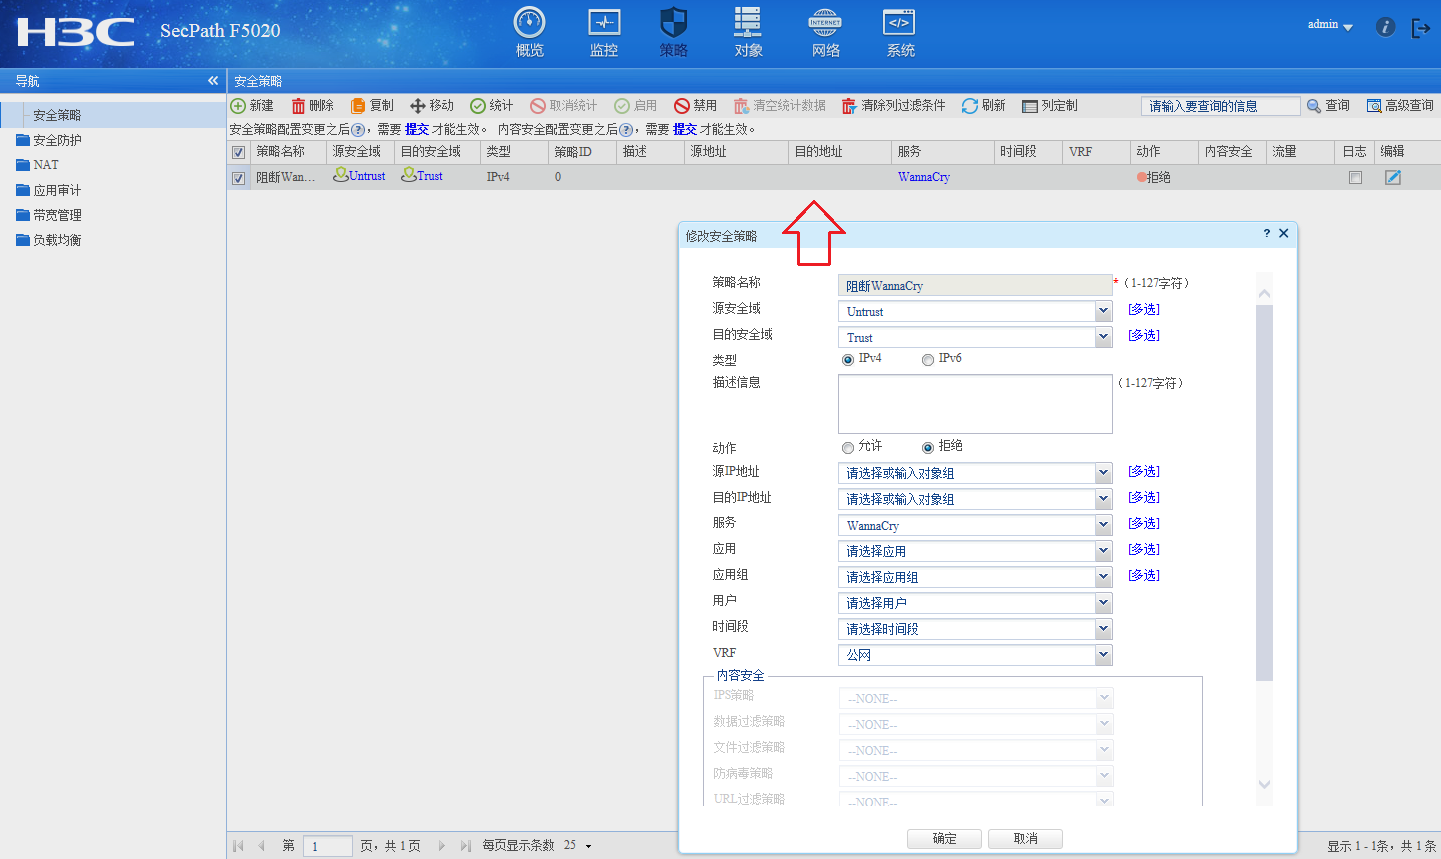
Task: Expand the VRF 公网 dropdown
Action: 1103,655
